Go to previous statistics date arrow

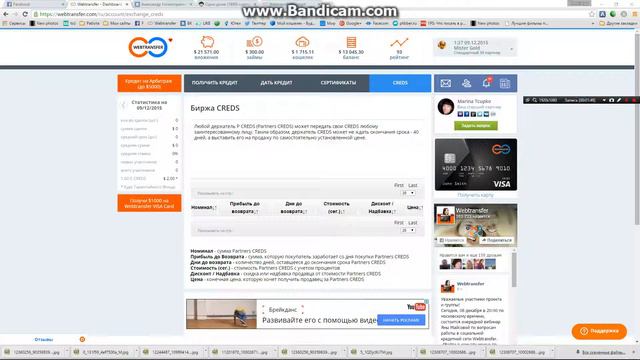click(123, 105)
